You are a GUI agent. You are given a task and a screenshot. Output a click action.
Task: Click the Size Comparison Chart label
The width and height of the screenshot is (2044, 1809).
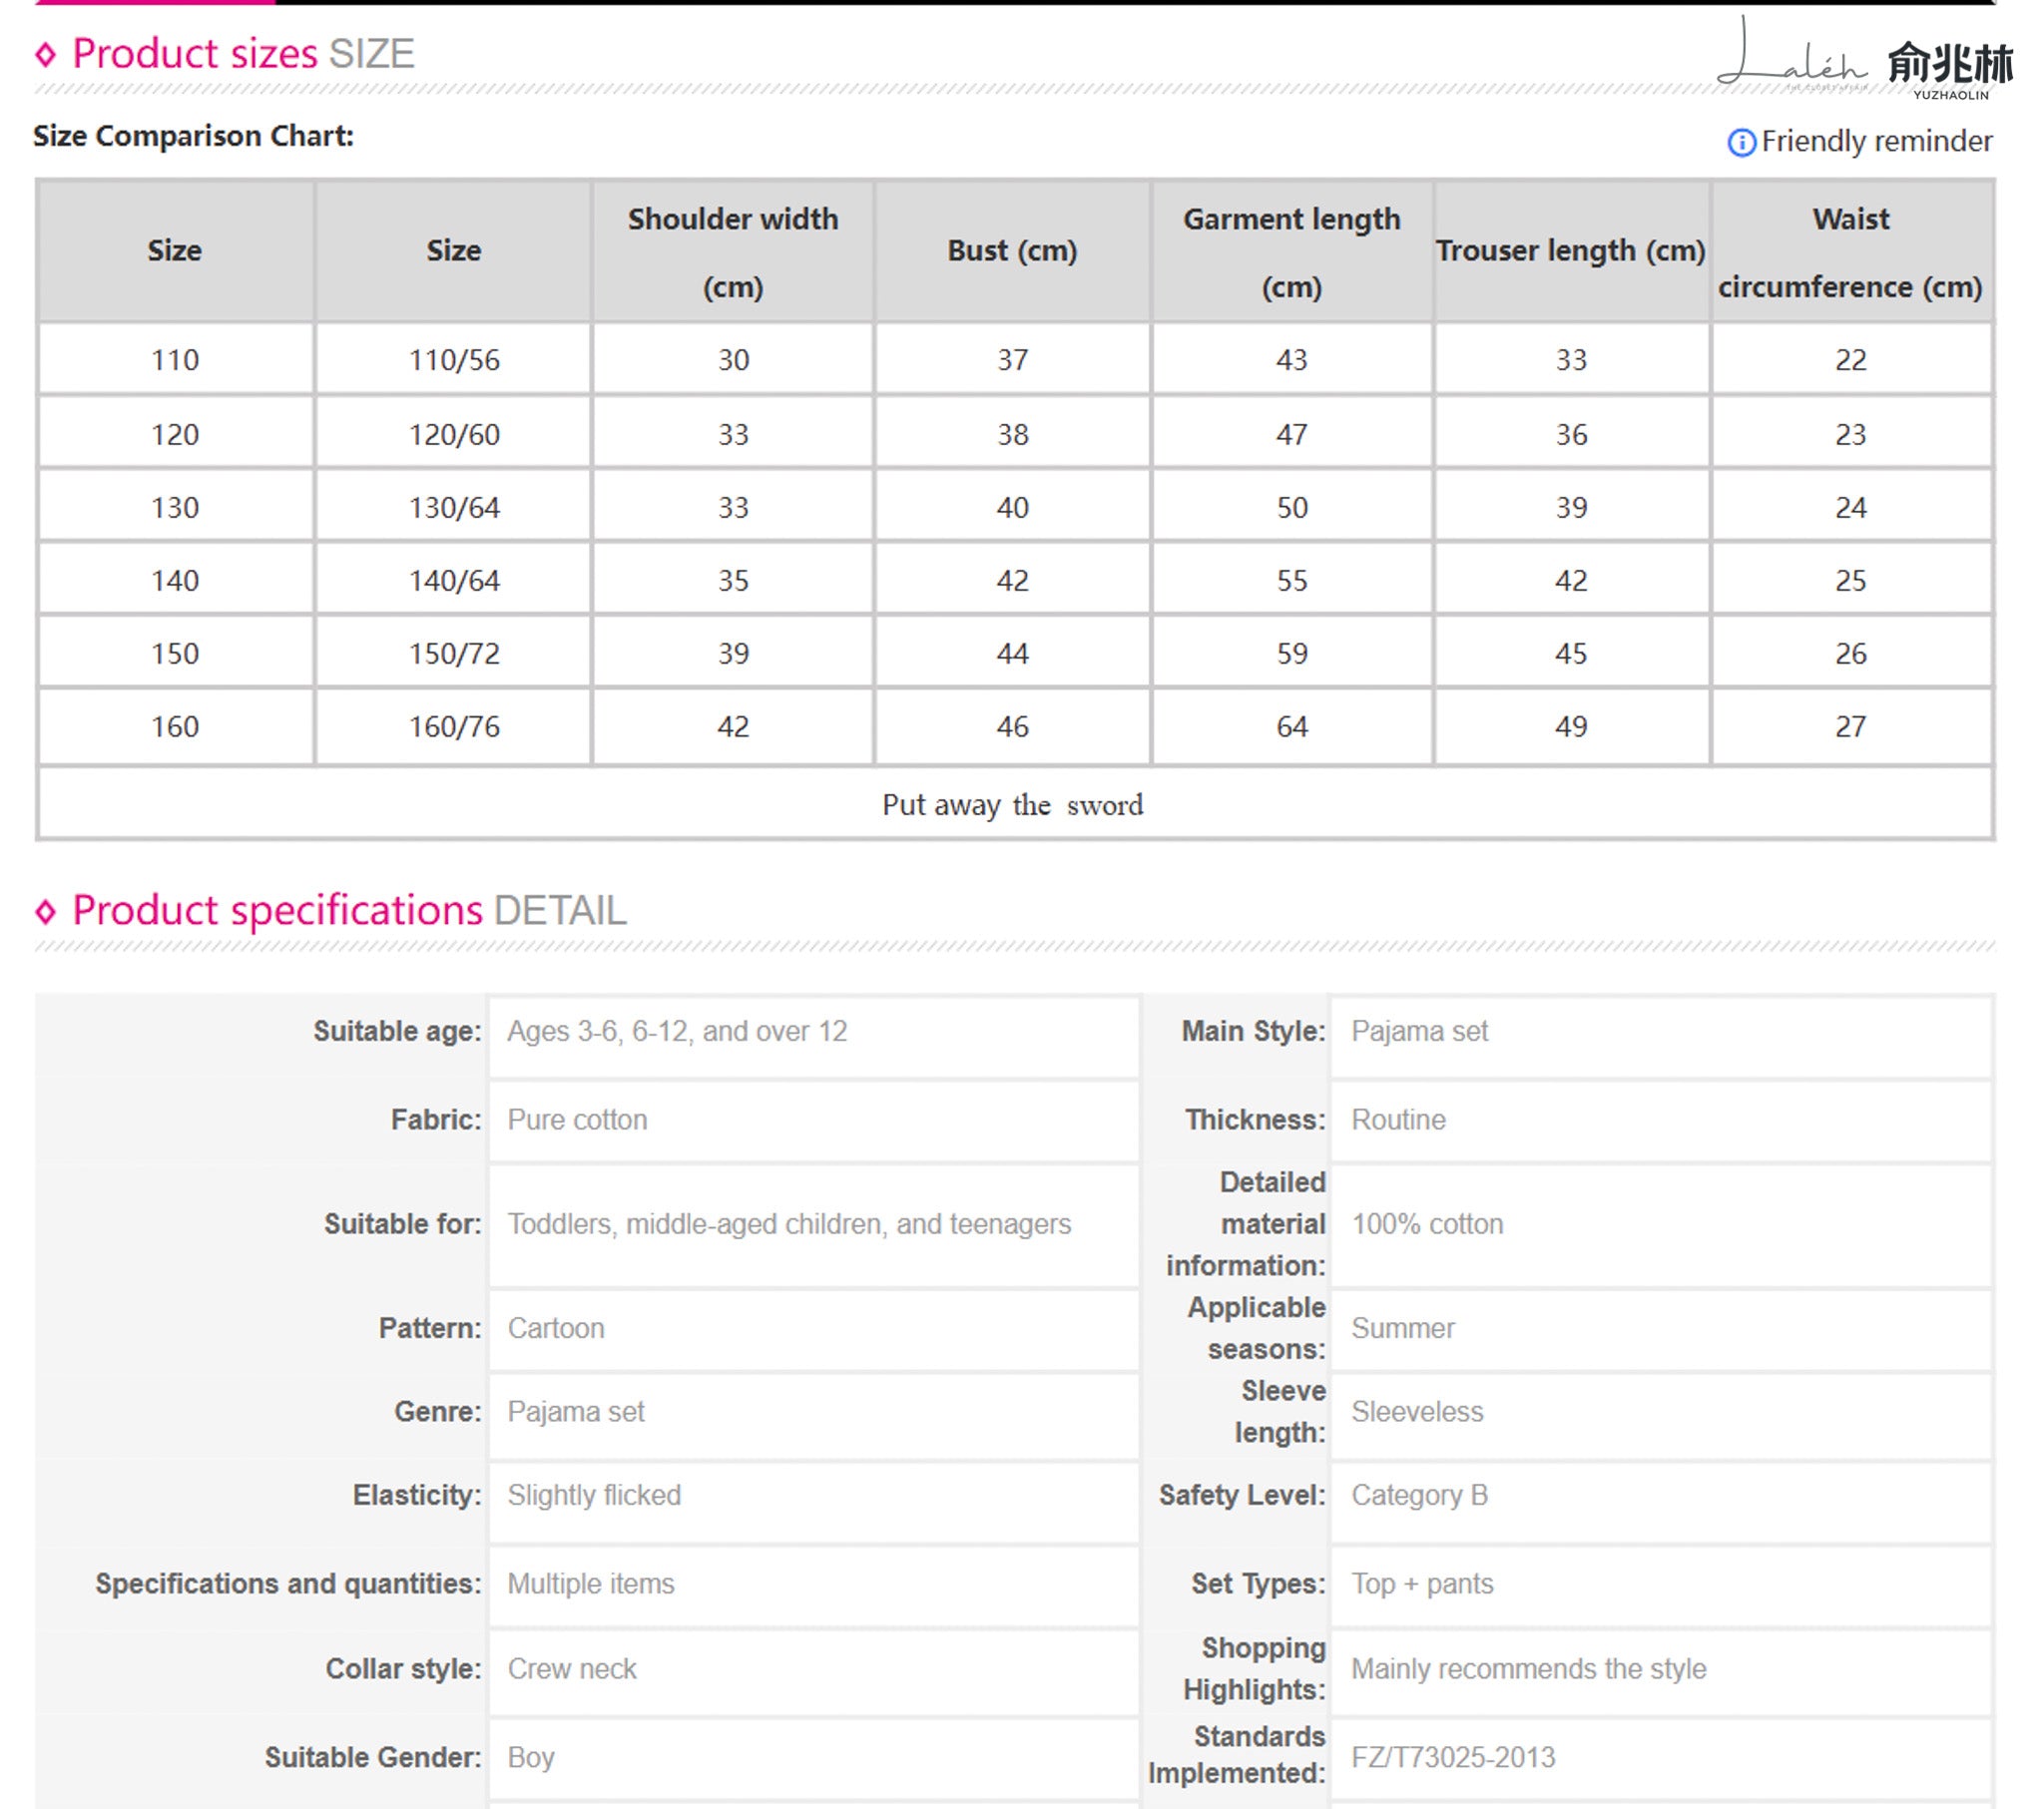tap(193, 136)
